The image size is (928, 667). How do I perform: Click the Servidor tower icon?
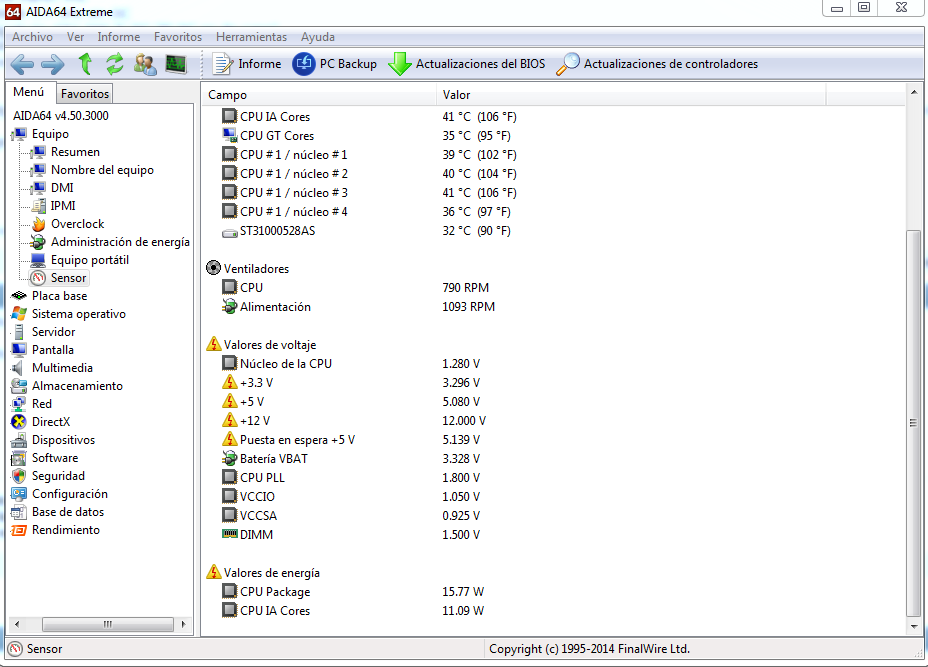click(x=19, y=332)
